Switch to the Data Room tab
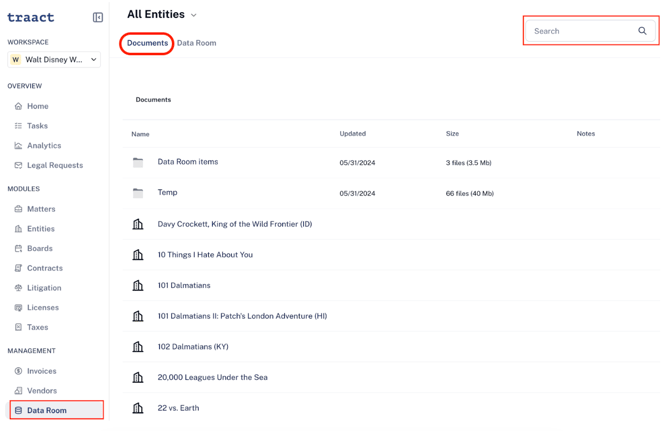The height and width of the screenshot is (431, 670). [x=197, y=43]
